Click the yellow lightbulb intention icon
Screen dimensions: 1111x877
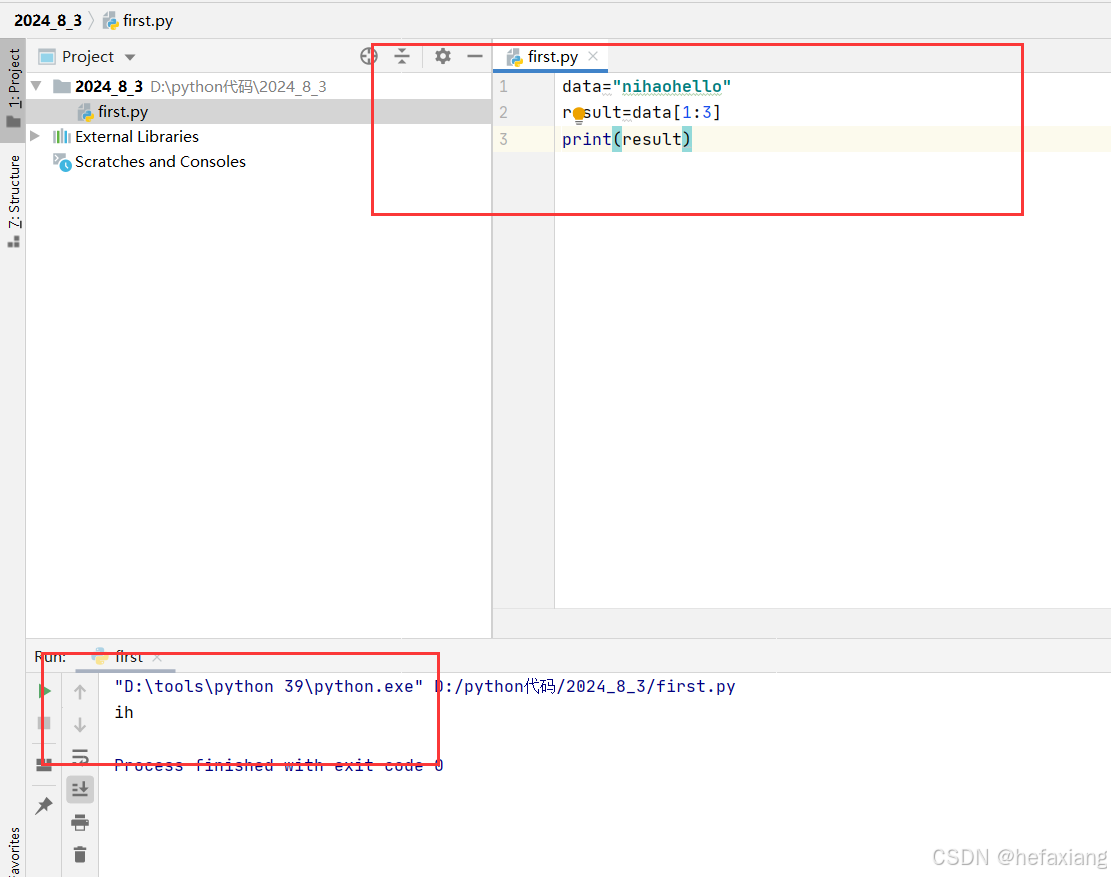(578, 114)
